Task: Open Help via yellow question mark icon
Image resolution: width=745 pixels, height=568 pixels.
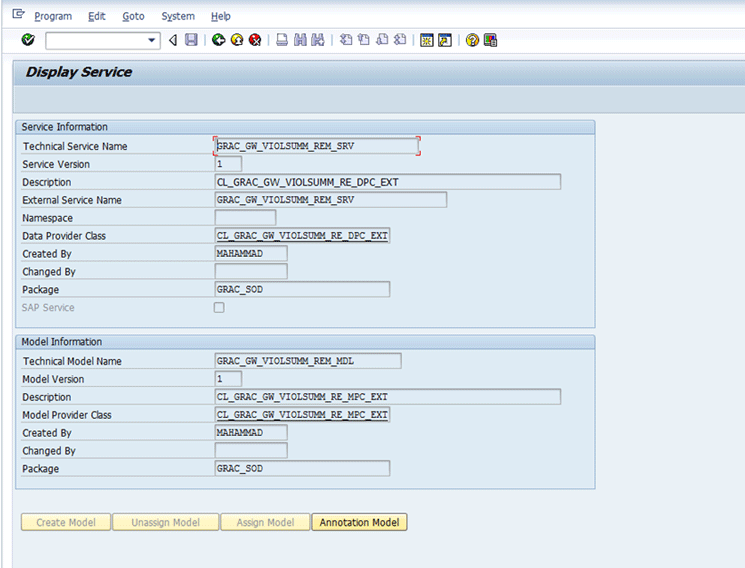Action: pyautogui.click(x=472, y=40)
